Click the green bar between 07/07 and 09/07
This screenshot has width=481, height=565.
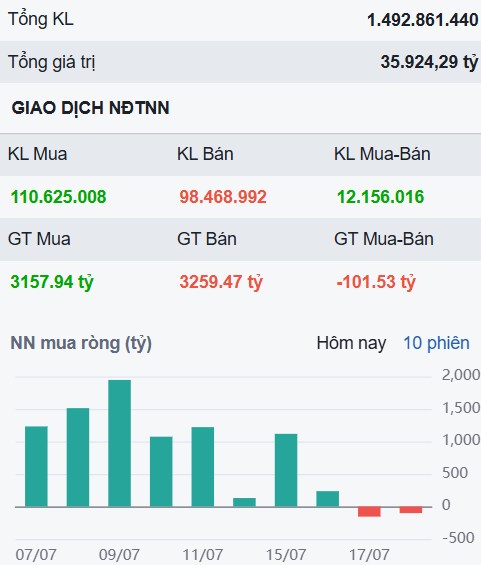click(78, 457)
